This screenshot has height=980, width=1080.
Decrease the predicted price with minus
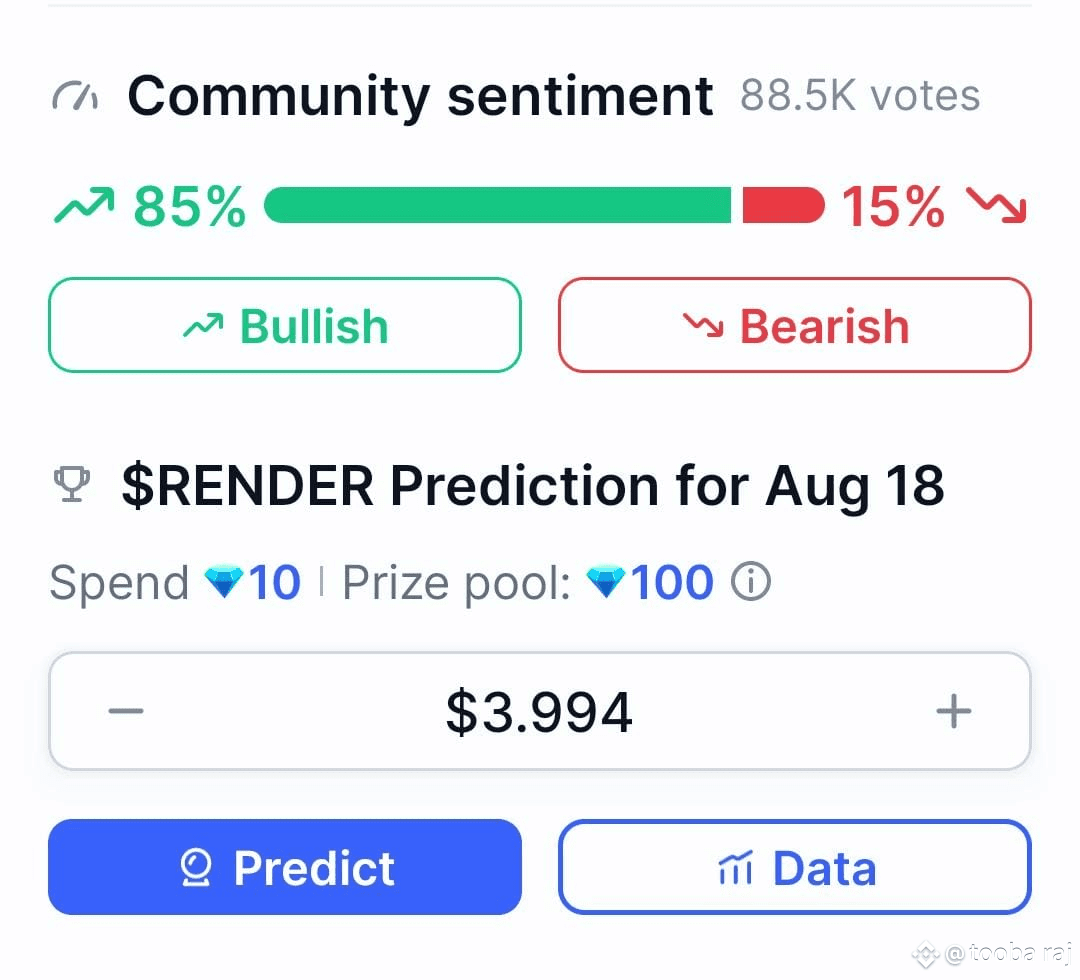coord(126,711)
